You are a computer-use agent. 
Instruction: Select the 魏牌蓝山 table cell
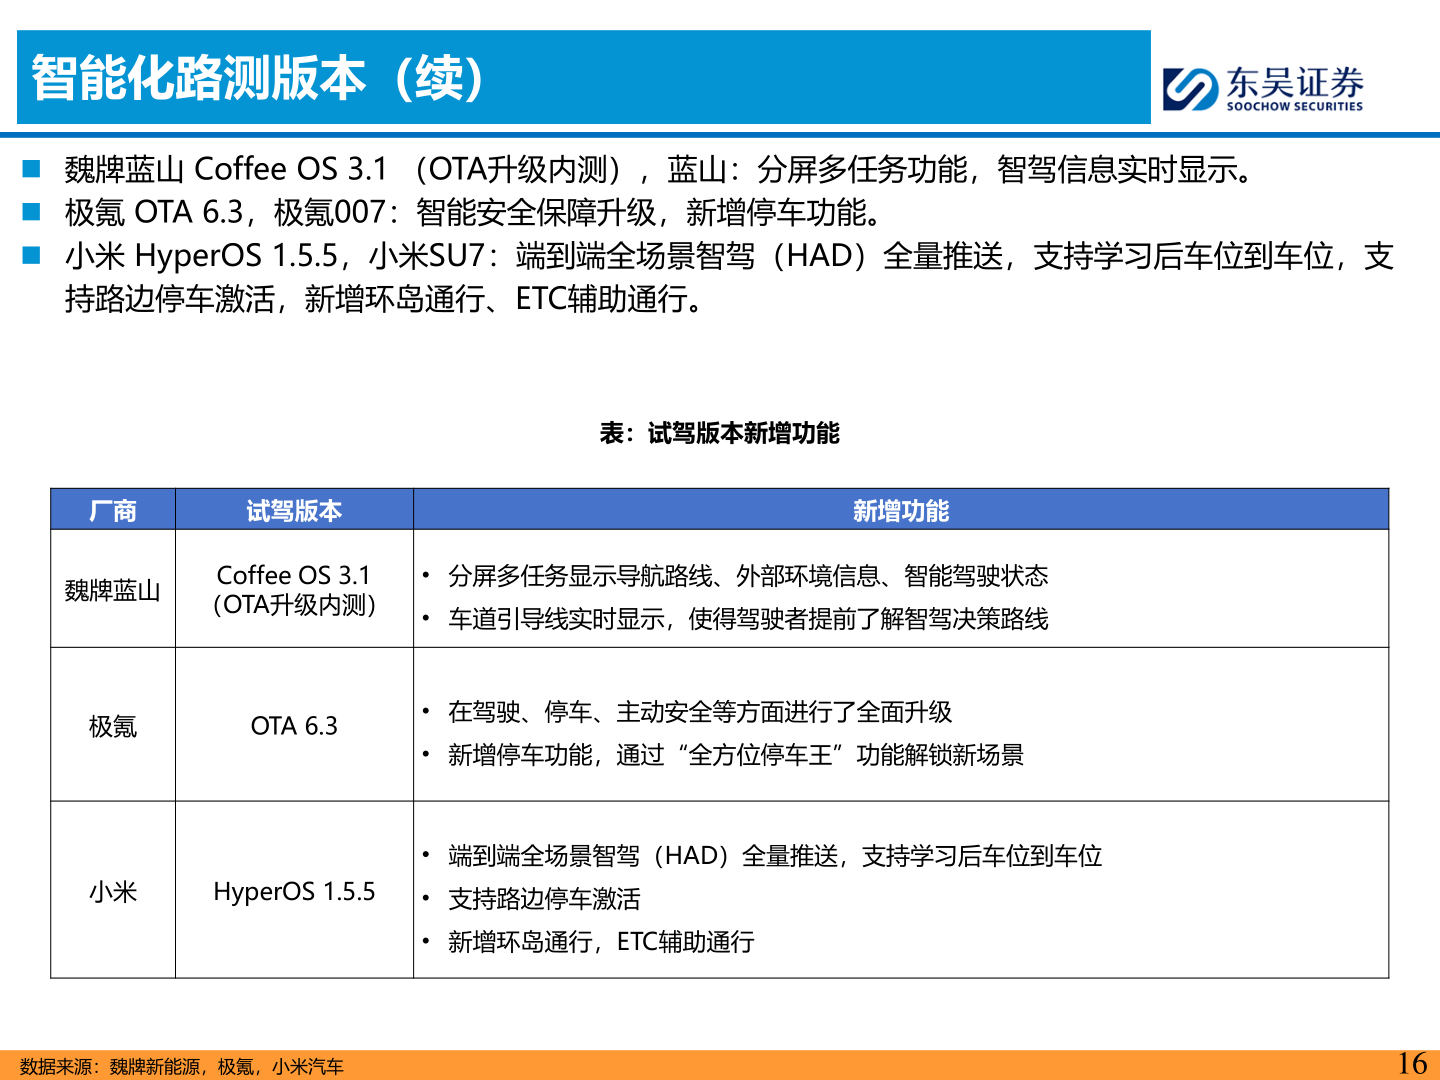click(113, 590)
